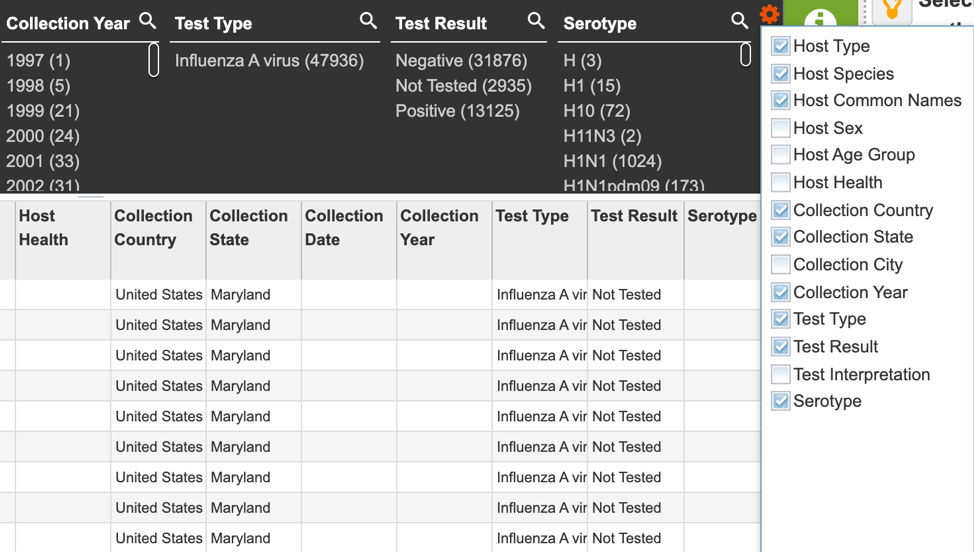
Task: Uncheck the Host Type column checkbox
Action: 780,46
